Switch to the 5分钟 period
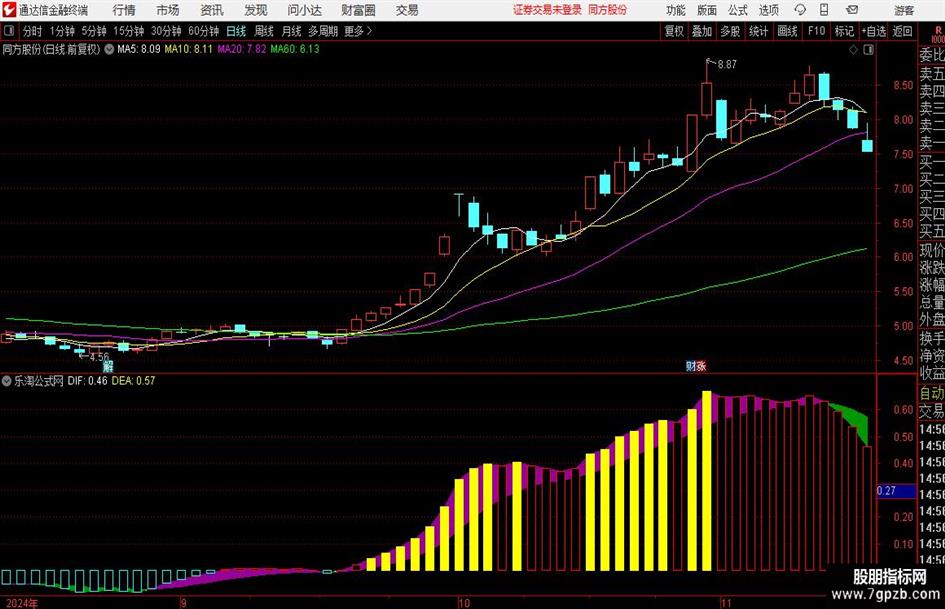This screenshot has width=945, height=609. coord(93,31)
